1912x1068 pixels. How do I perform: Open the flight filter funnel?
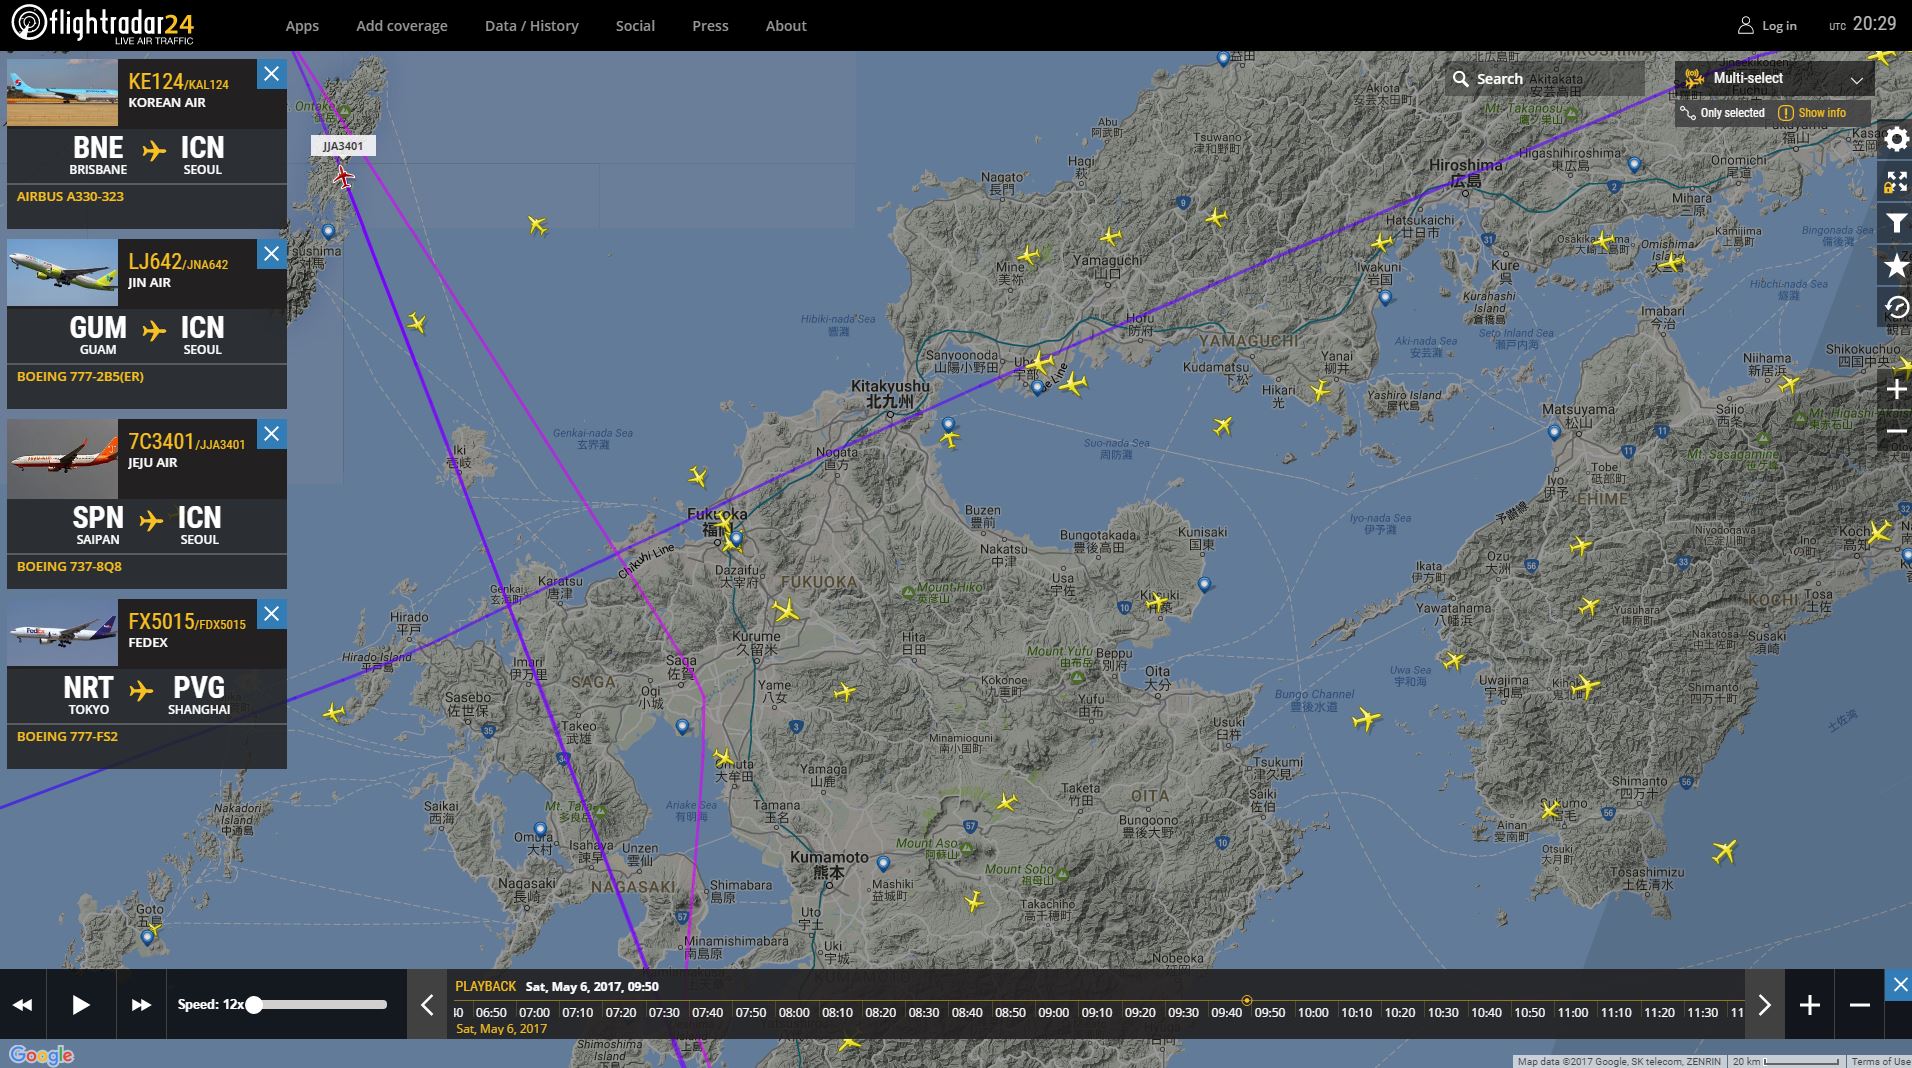point(1896,223)
